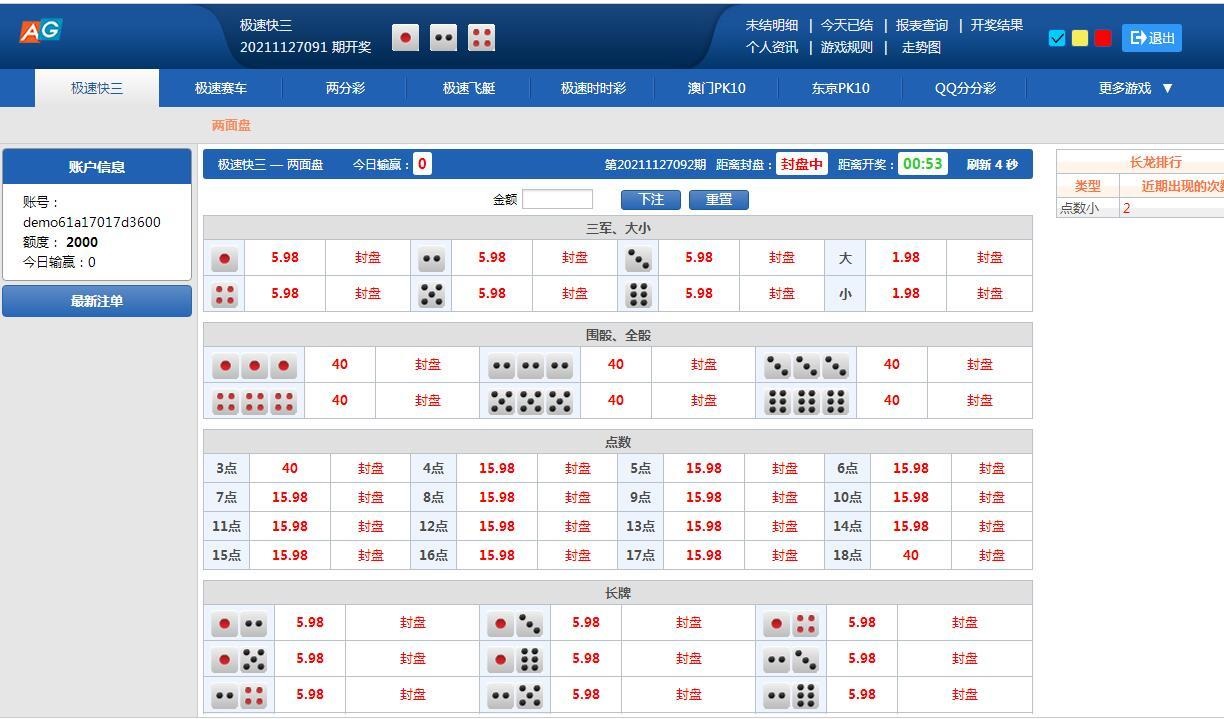Select the triple-fours red dice combination

click(x=254, y=402)
